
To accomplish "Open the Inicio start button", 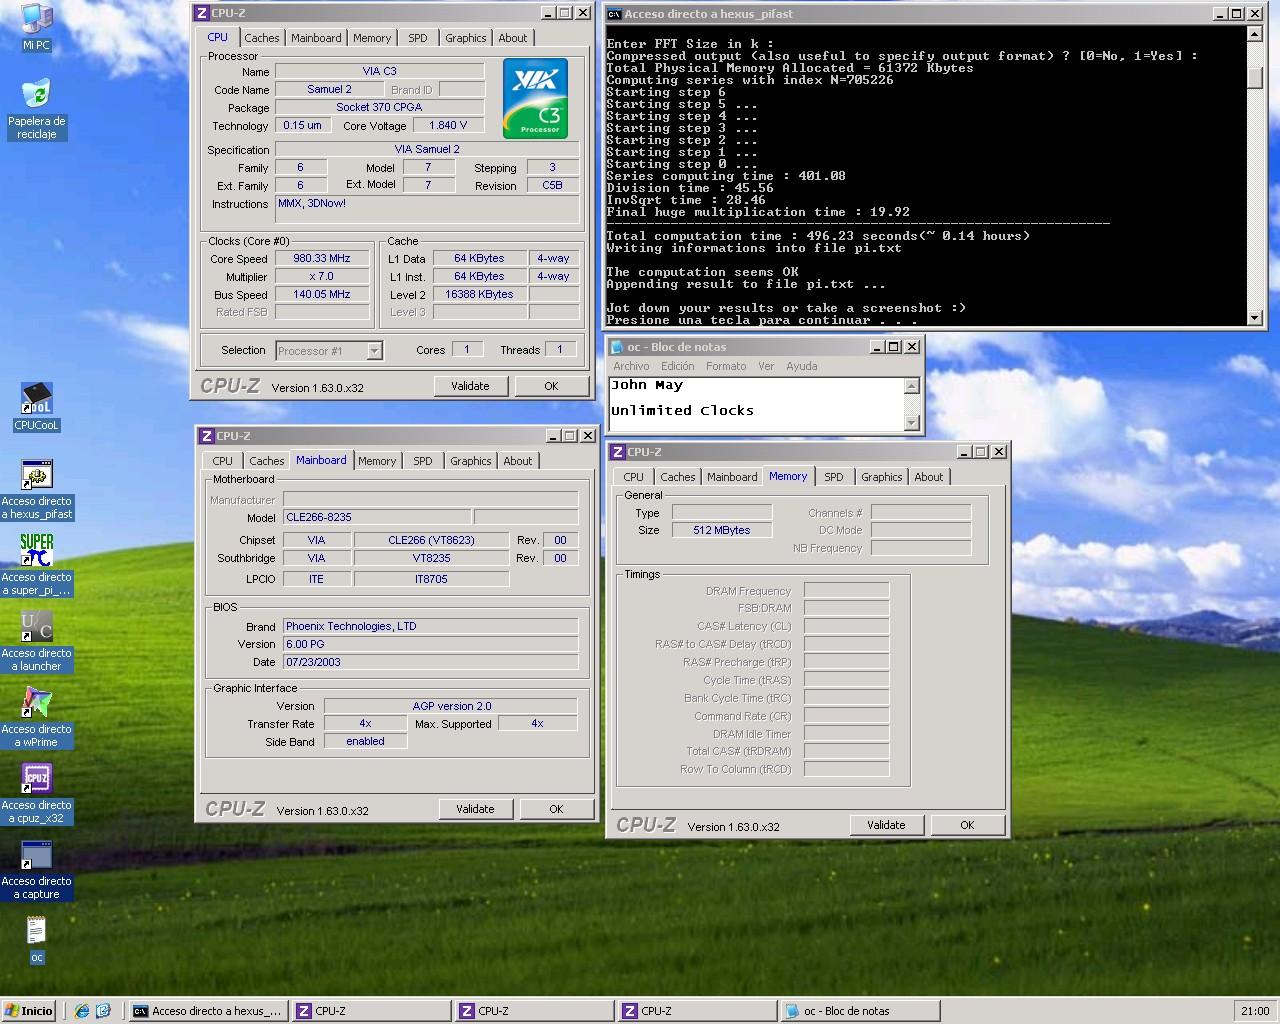I will coord(29,1011).
